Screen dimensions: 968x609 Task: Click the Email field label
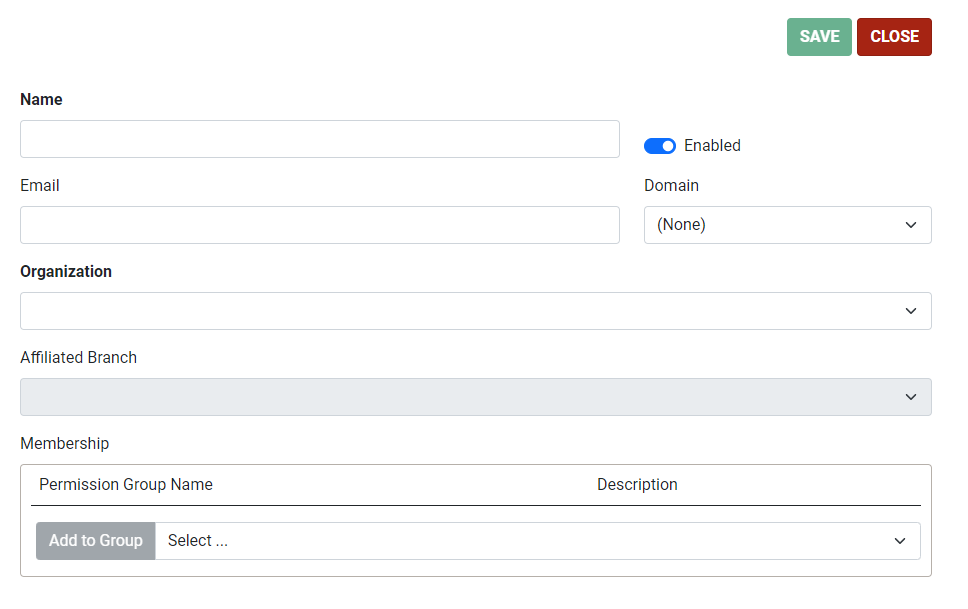(x=40, y=185)
